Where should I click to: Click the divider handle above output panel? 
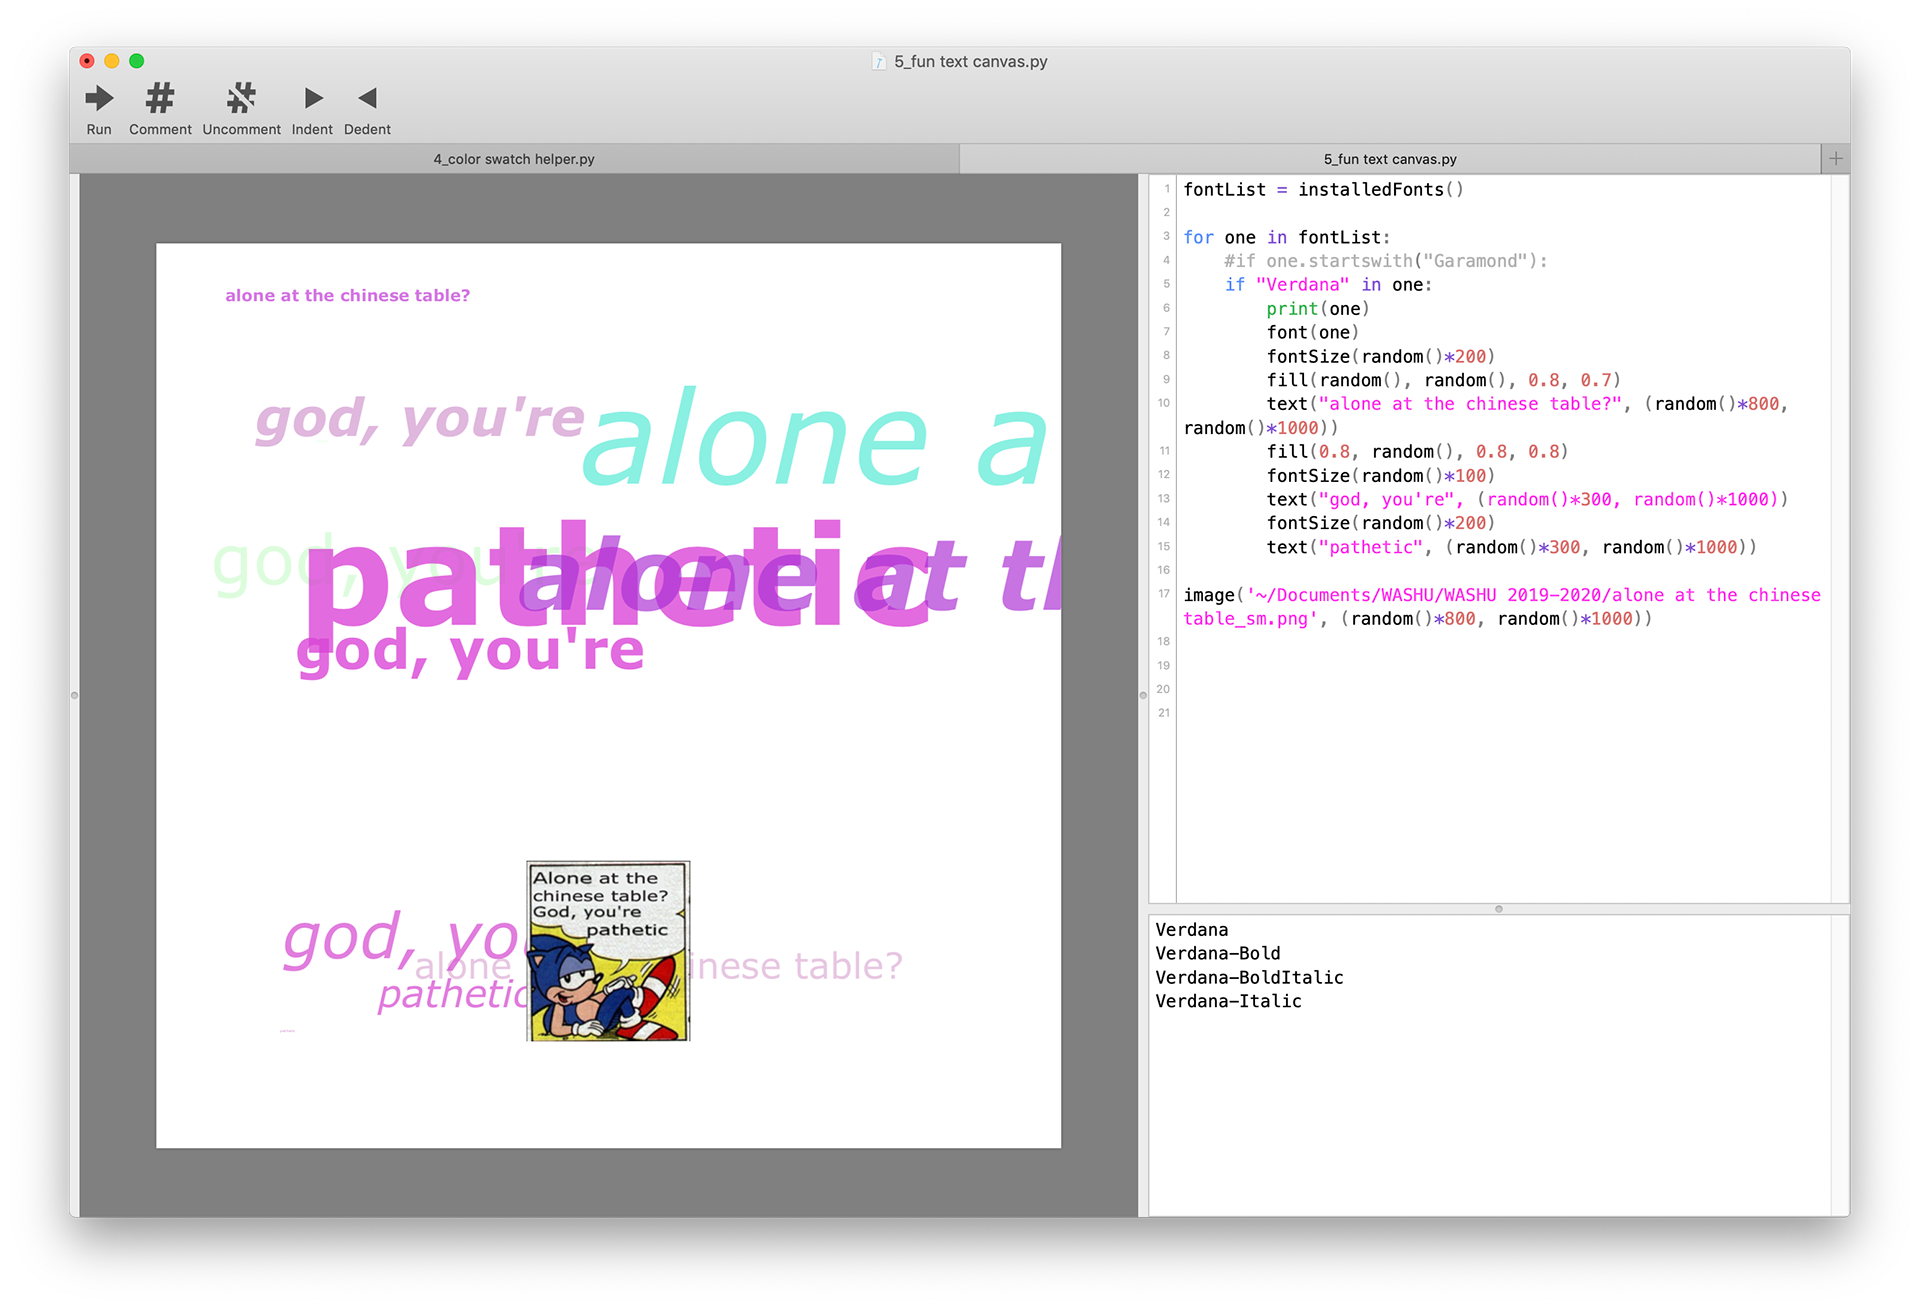1498,909
